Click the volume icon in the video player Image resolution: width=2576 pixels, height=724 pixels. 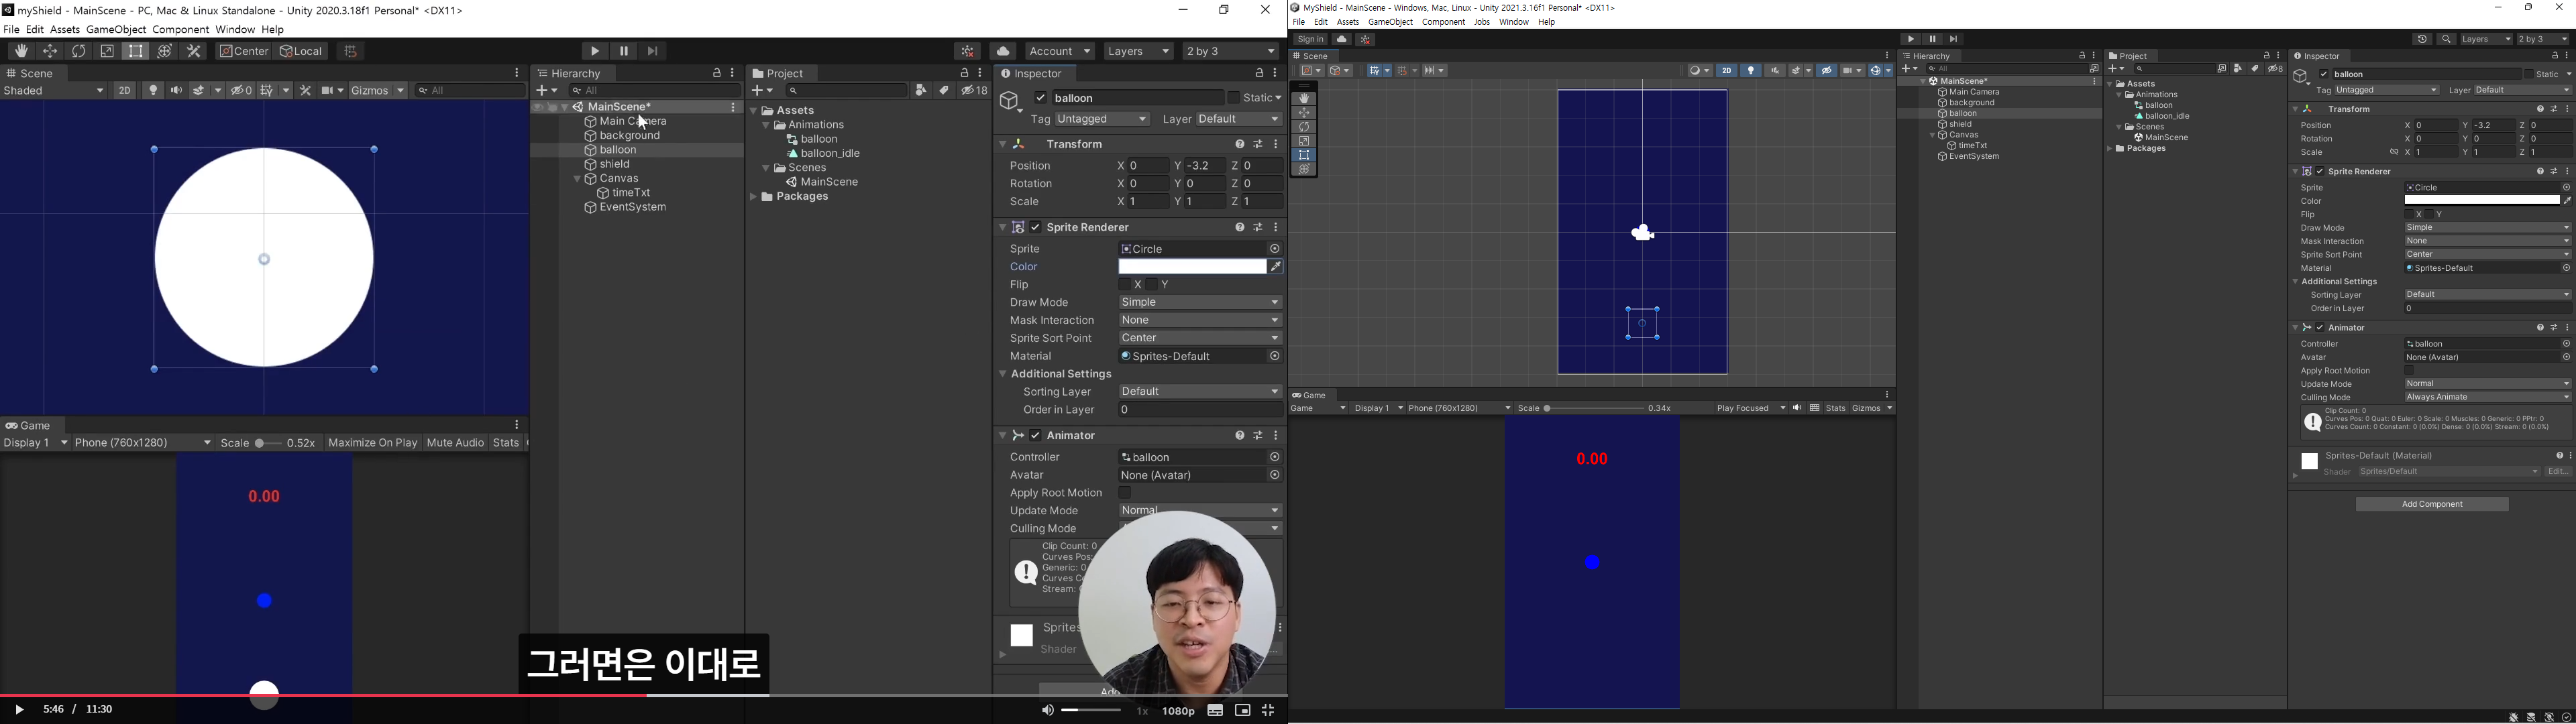1047,711
